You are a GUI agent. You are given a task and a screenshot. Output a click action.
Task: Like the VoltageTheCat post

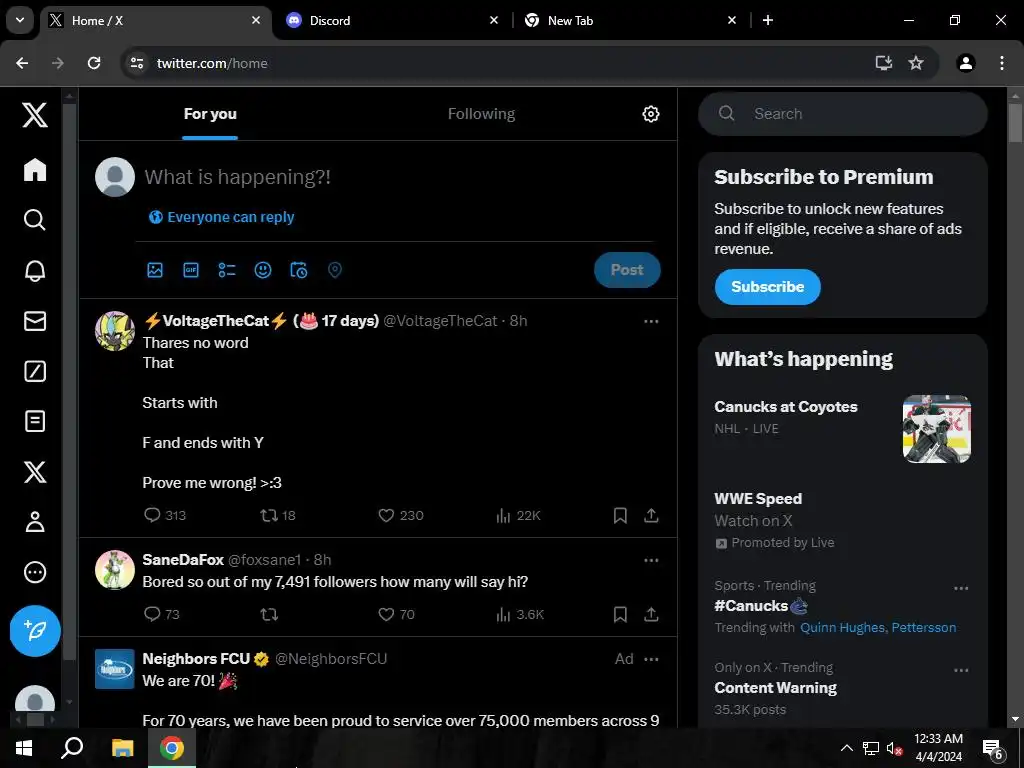(400, 515)
